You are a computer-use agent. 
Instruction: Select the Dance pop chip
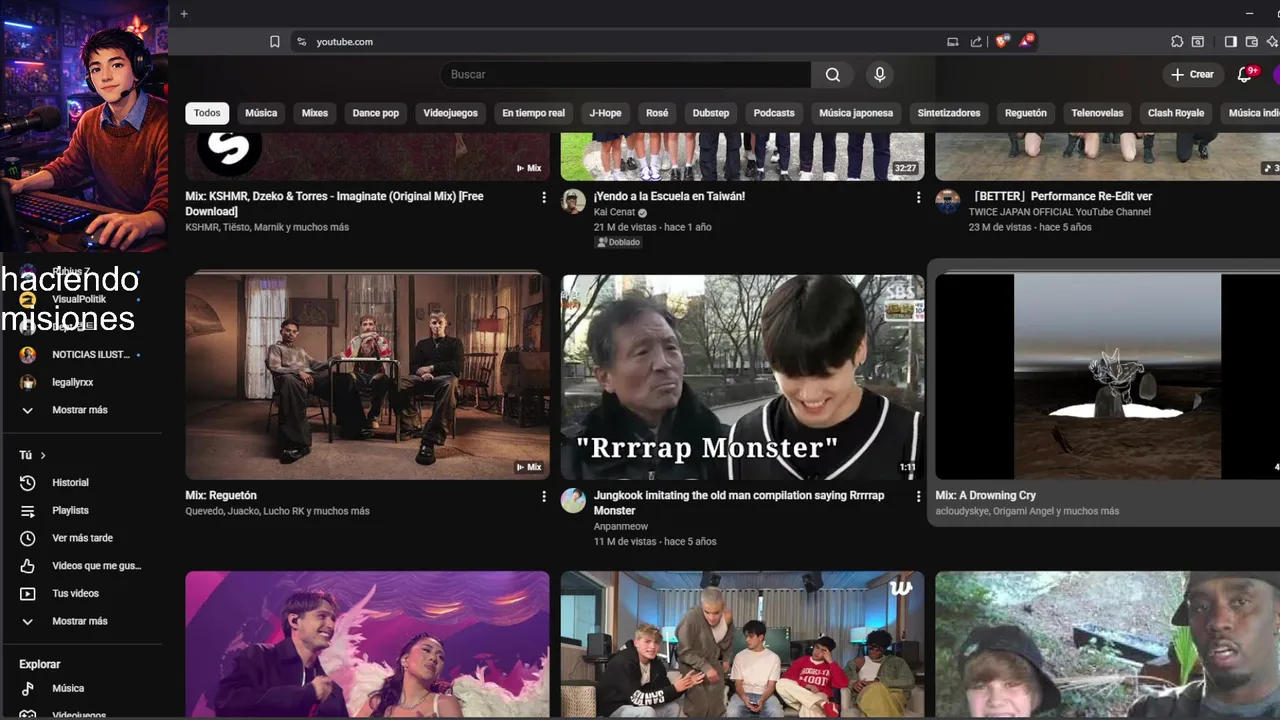[x=376, y=113]
